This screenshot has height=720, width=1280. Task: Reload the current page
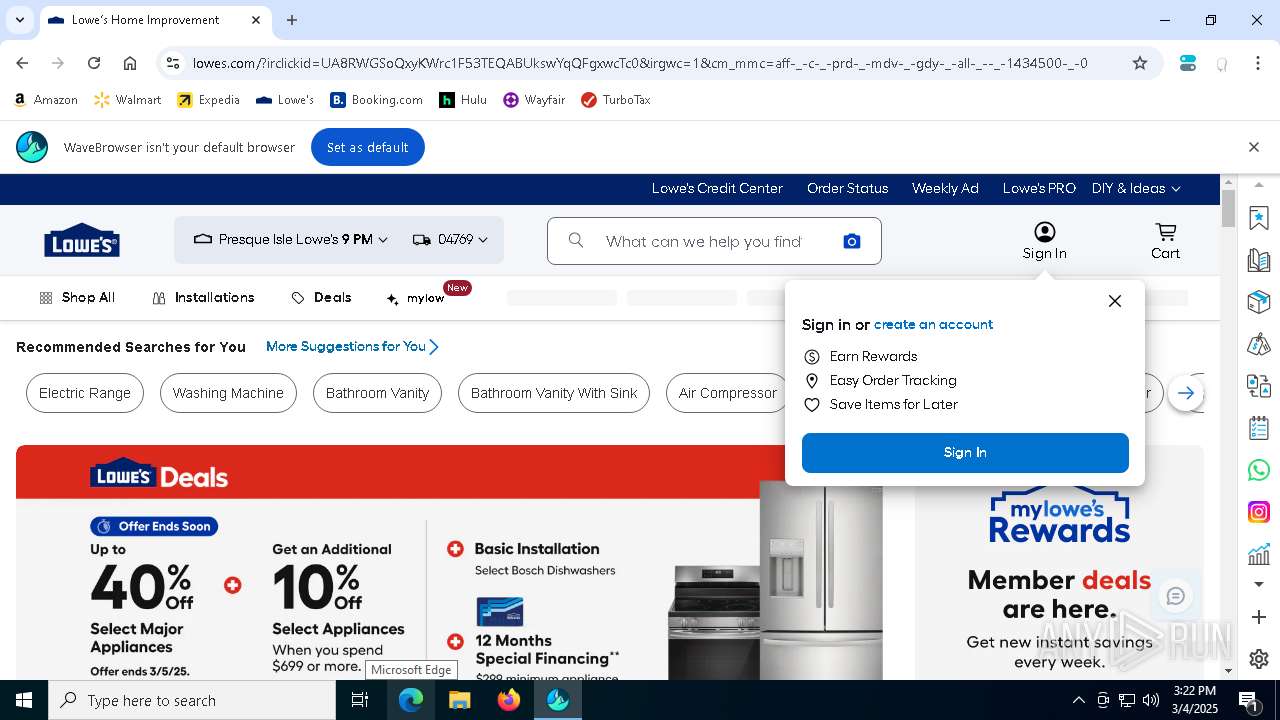94,63
